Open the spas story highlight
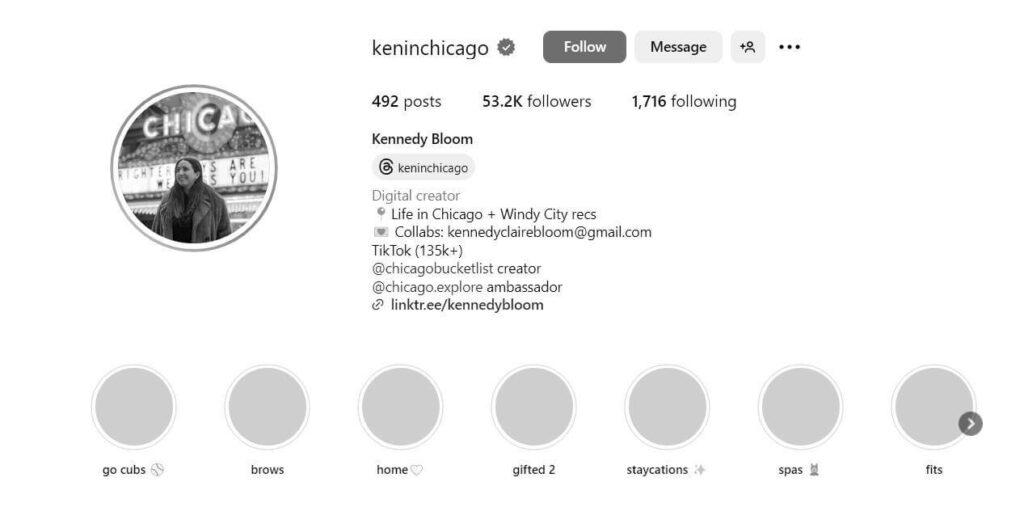Viewport: 1024px width, 524px height. (801, 406)
